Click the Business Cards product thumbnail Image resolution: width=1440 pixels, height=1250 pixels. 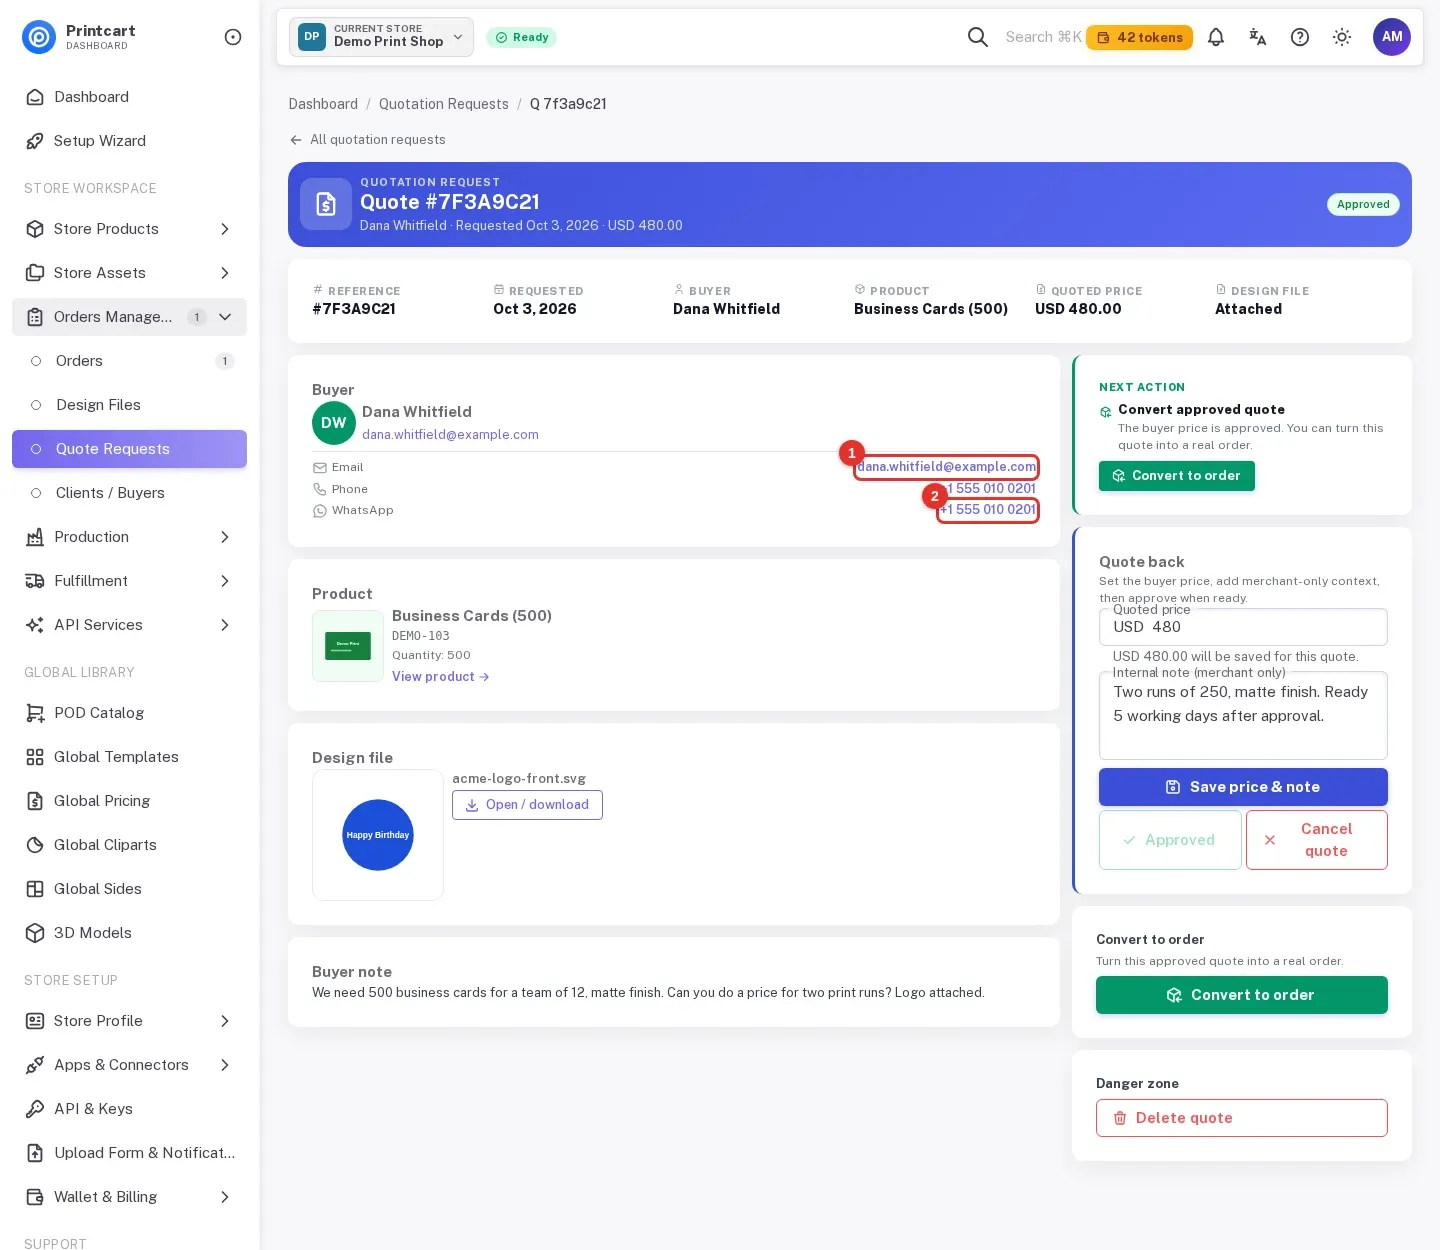click(348, 646)
